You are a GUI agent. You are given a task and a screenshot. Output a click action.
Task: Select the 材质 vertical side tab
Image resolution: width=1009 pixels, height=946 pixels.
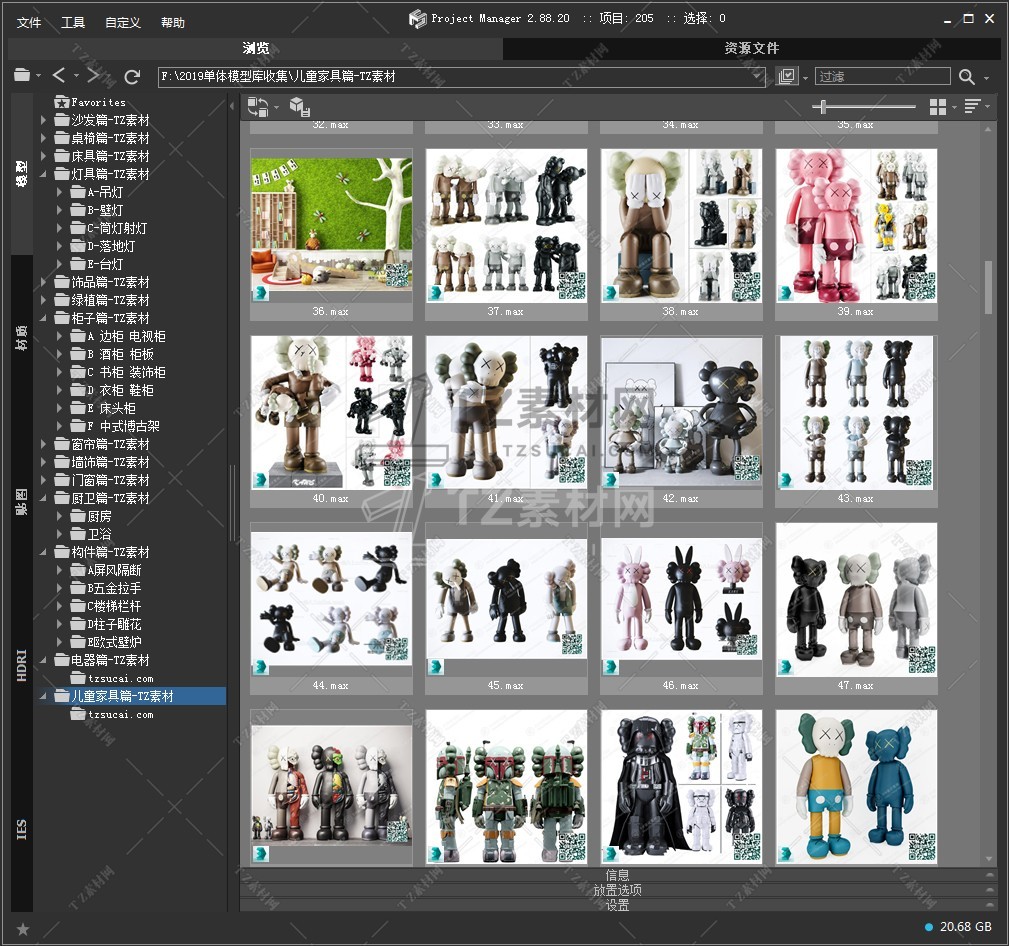tap(21, 339)
